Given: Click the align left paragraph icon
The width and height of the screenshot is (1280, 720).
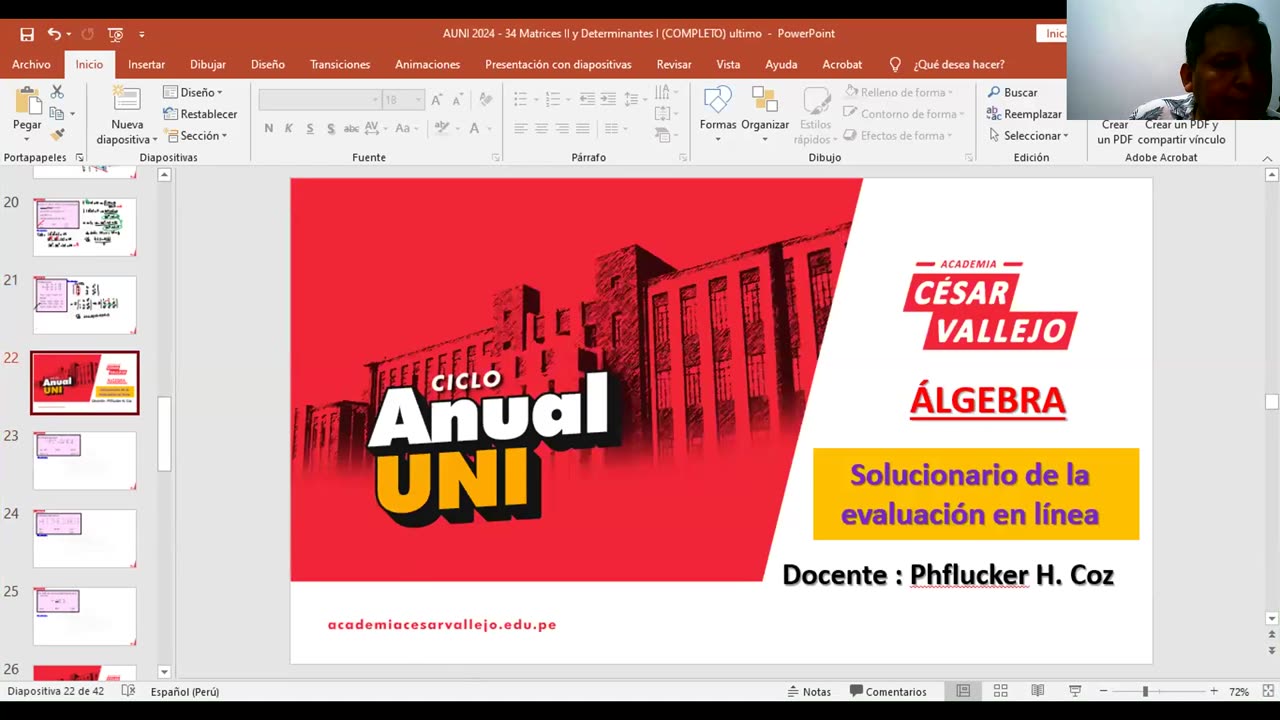Looking at the screenshot, I should (521, 128).
